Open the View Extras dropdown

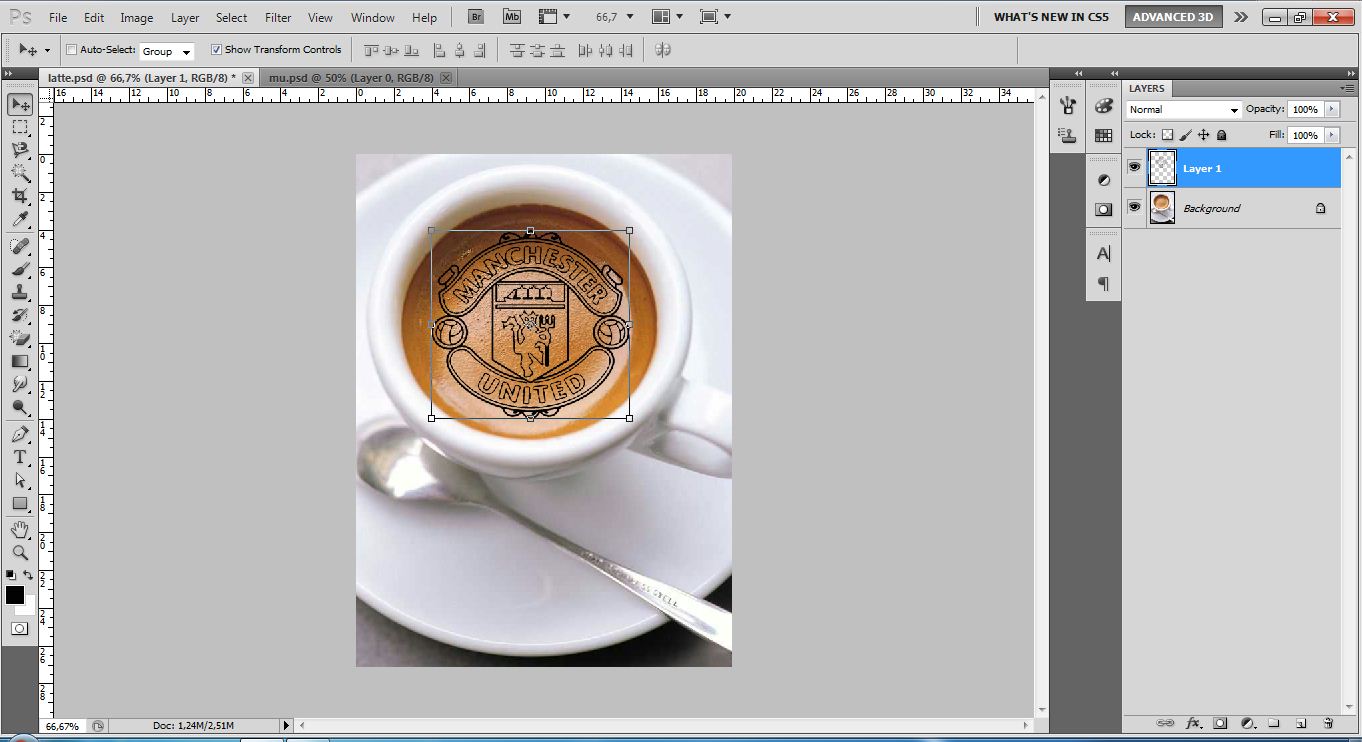[554, 17]
